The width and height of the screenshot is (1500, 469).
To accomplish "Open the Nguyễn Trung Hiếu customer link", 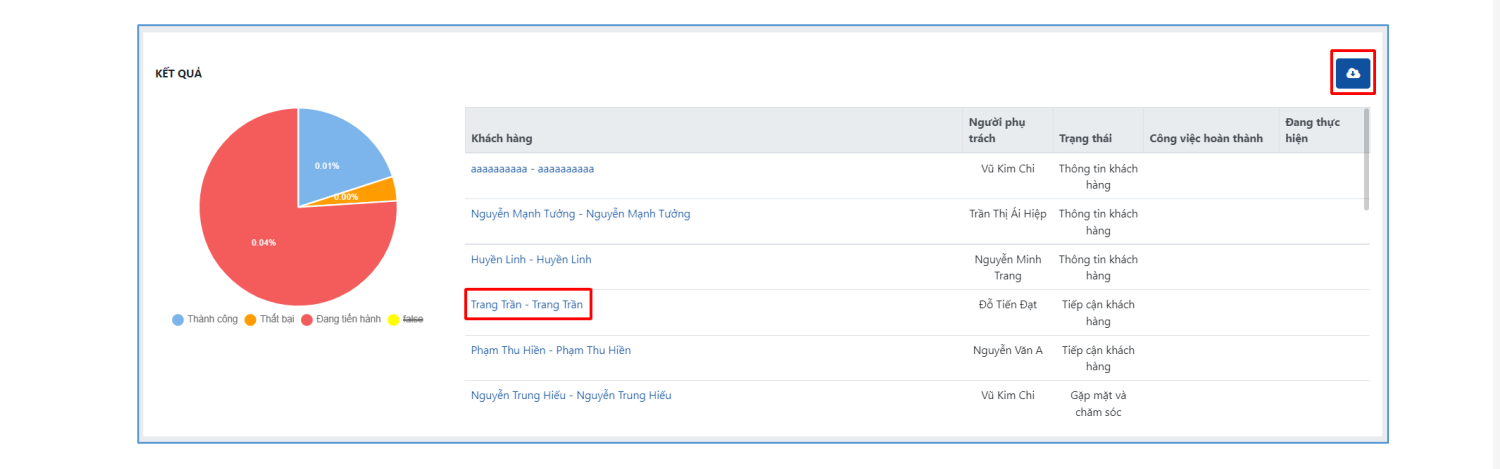I will (571, 396).
